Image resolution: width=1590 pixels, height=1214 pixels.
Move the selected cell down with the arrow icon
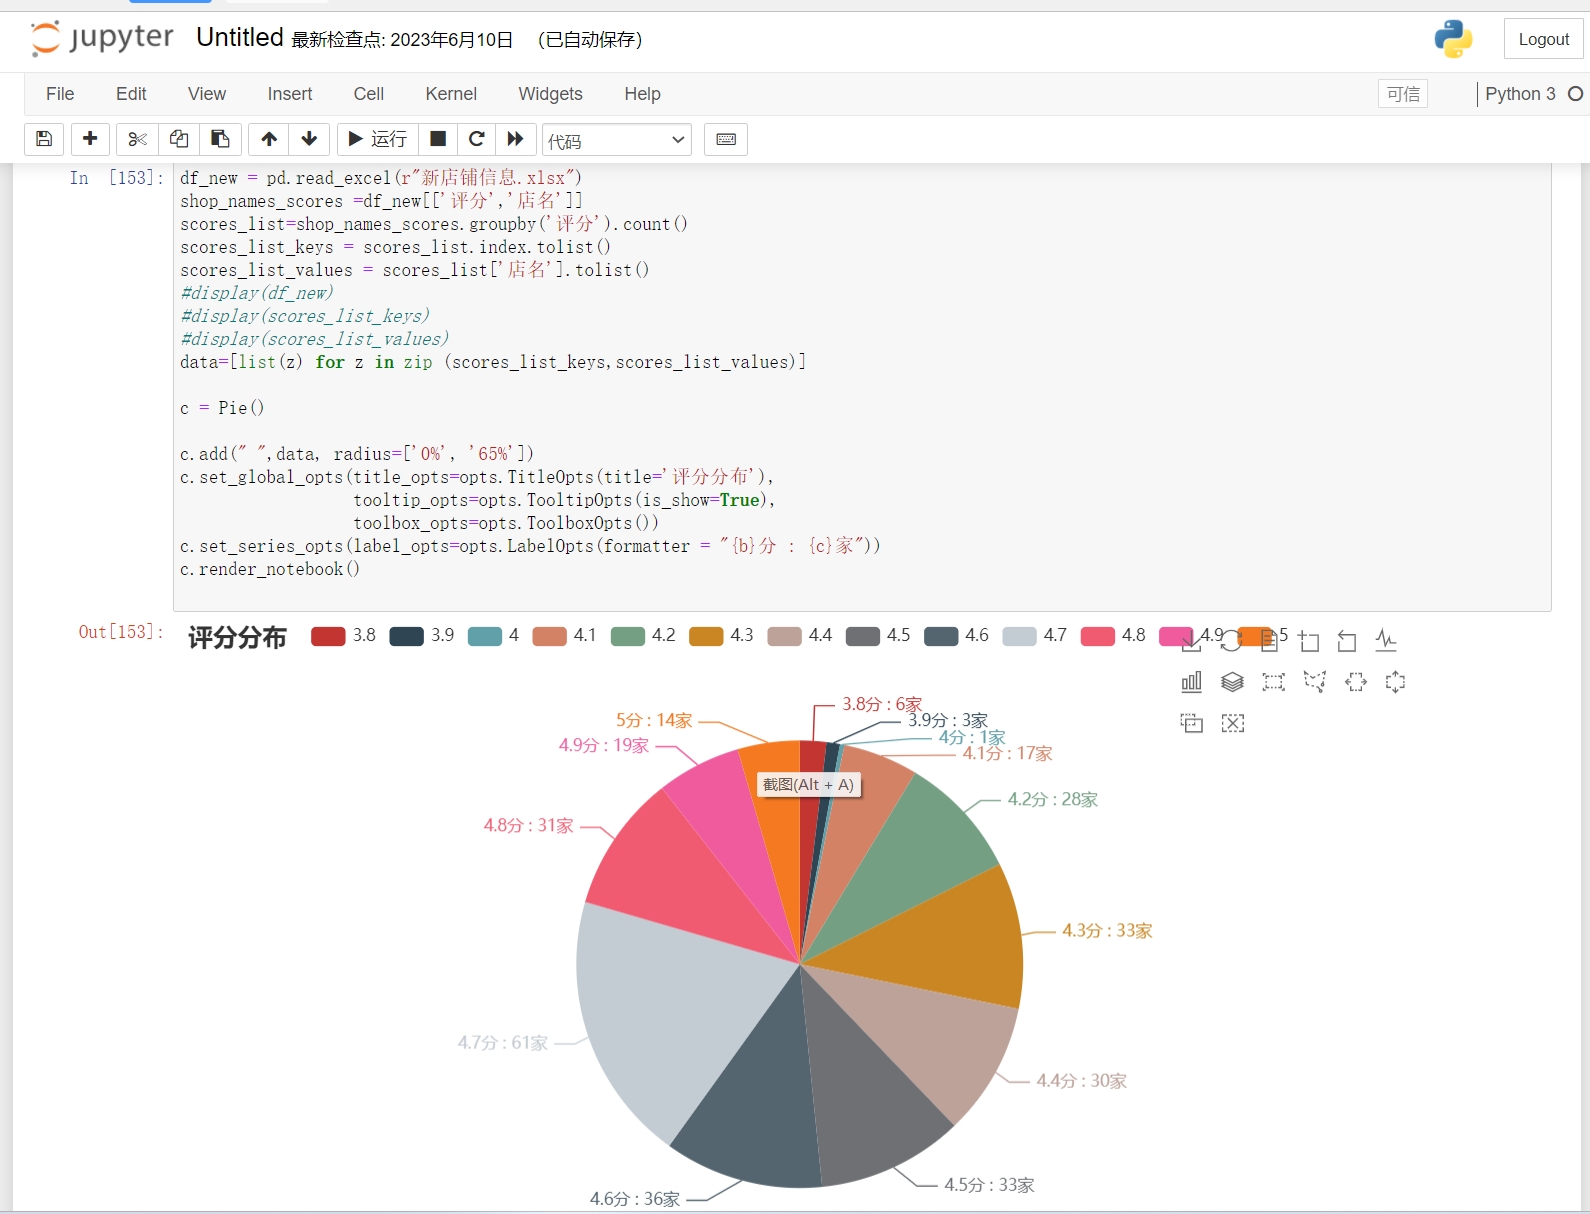click(309, 139)
